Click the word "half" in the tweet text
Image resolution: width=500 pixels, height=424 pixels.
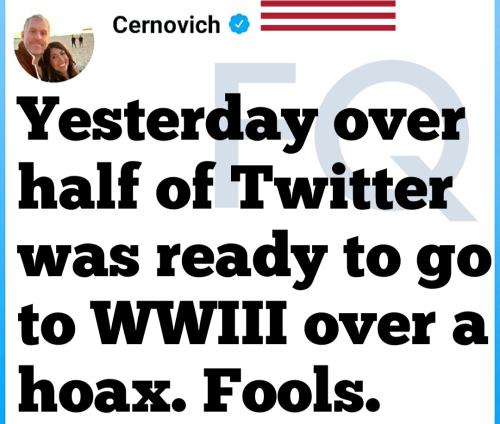click(x=79, y=185)
